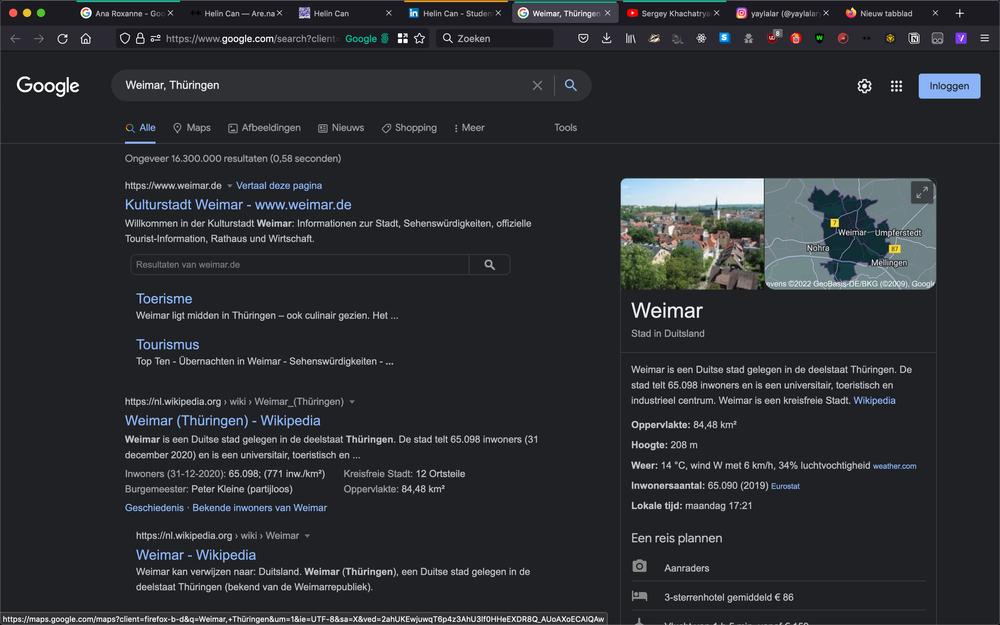The width and height of the screenshot is (1000, 625).
Task: Show site security via the padlock icon
Action: point(140,39)
